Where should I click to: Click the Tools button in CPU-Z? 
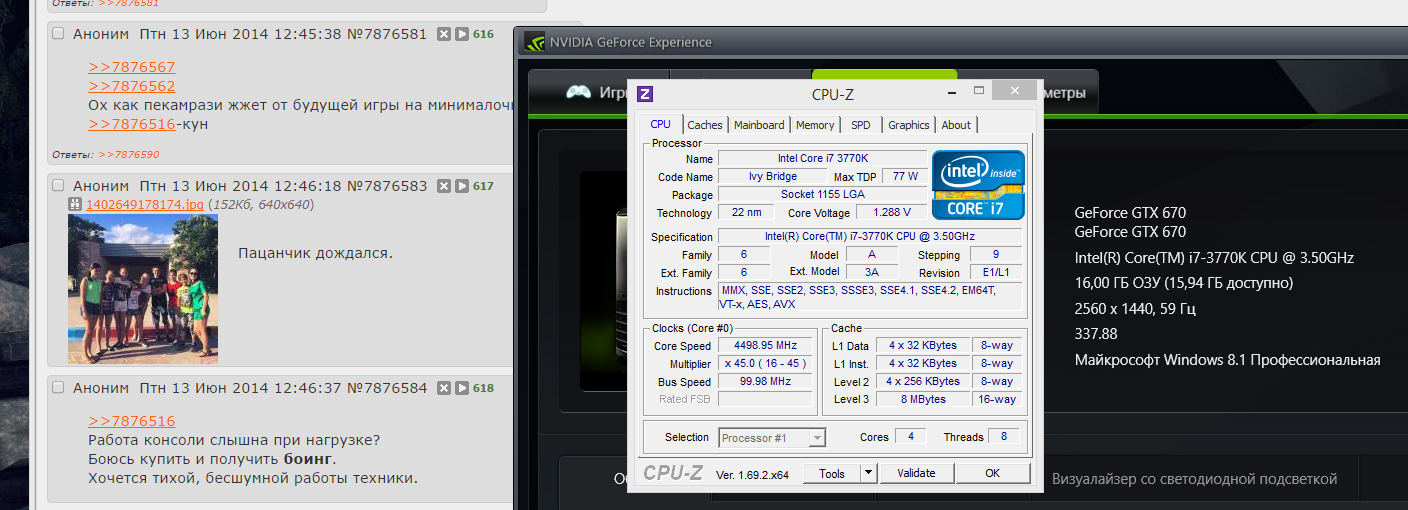(832, 473)
